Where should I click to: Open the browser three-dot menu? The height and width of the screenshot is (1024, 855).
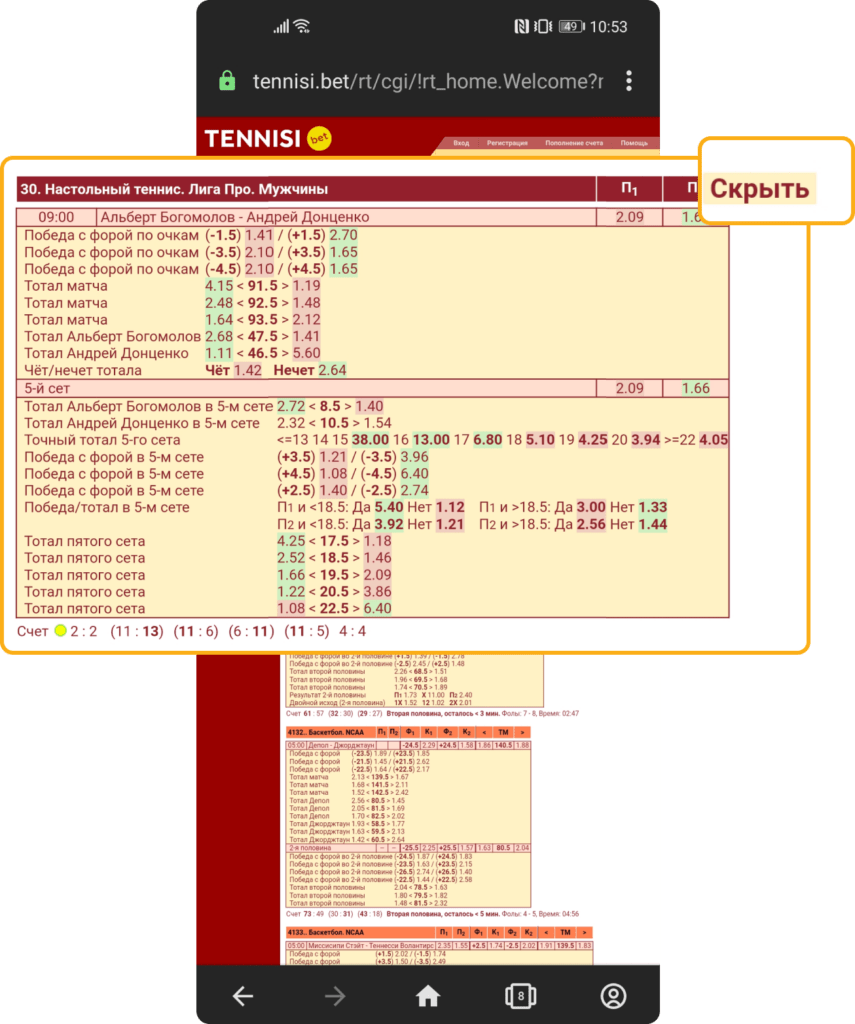(x=628, y=81)
